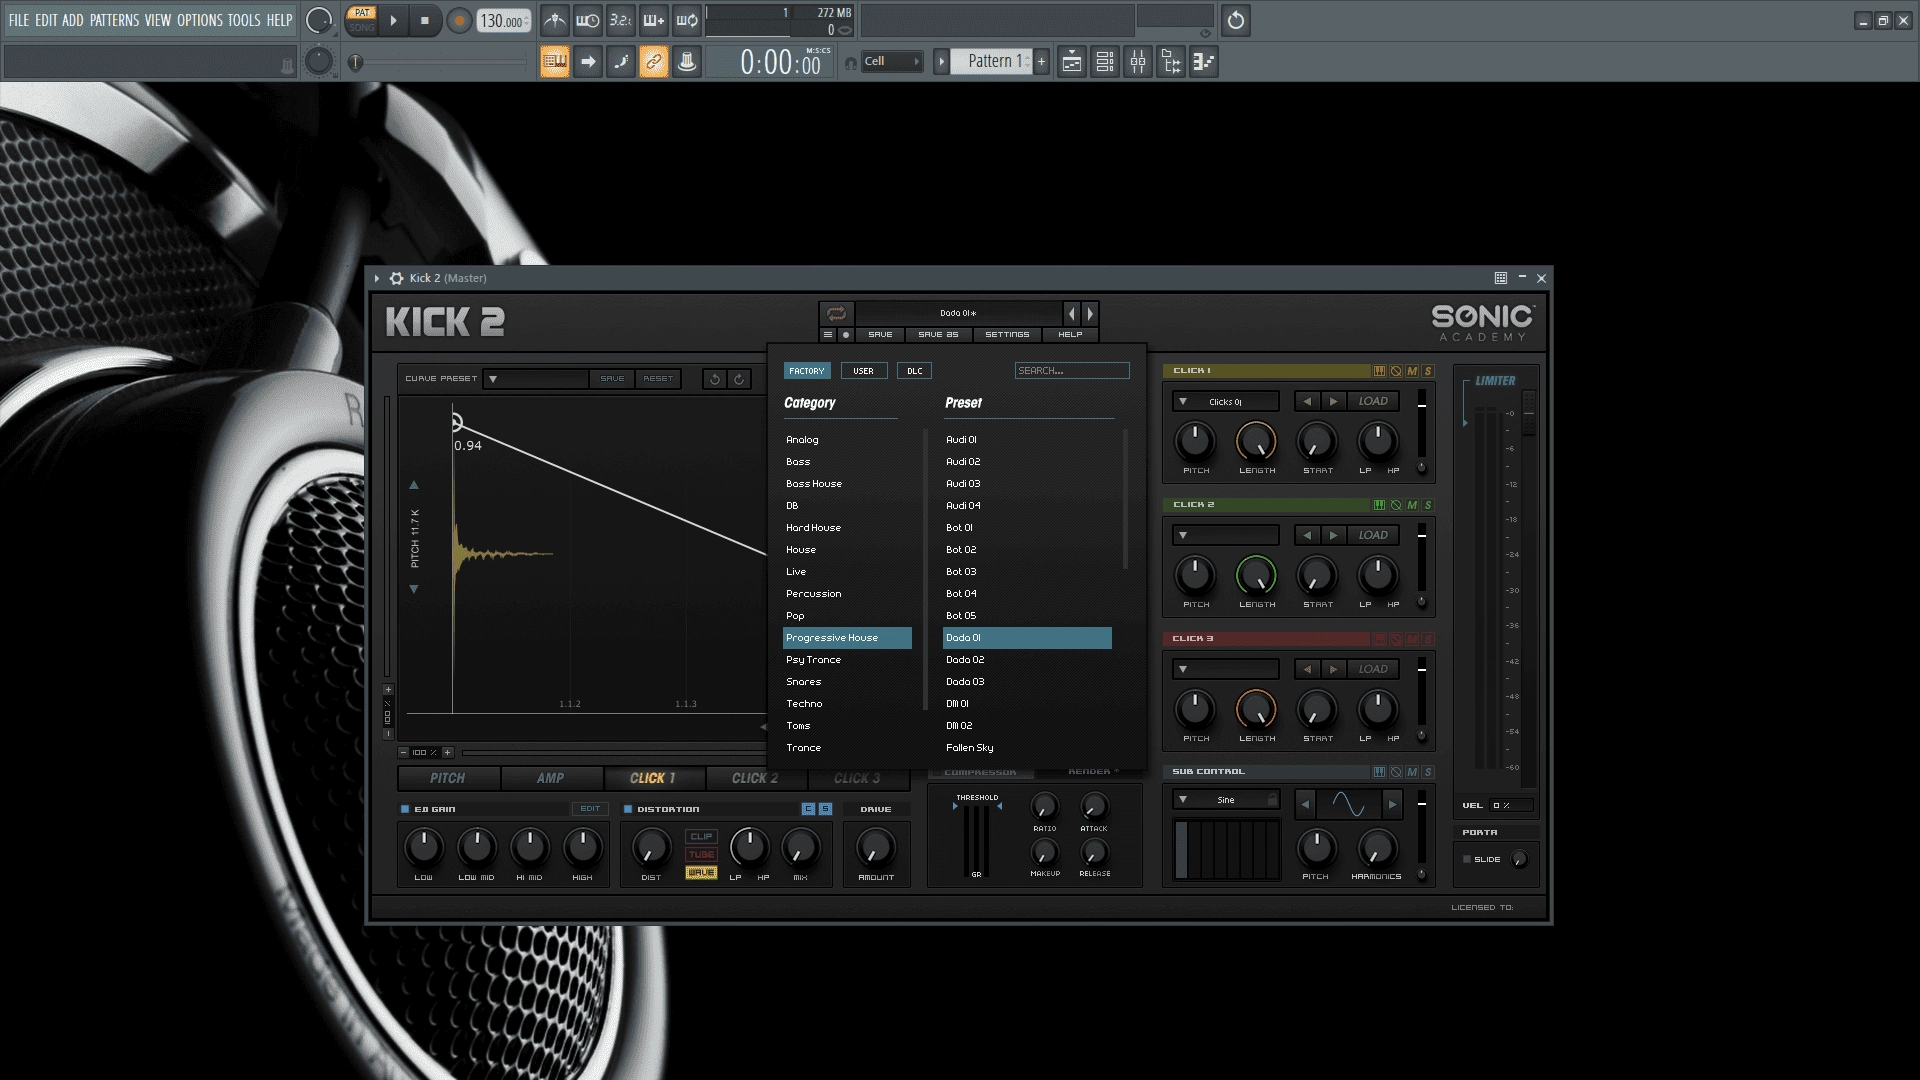Toggle step editing arrow icon
1920x1080 pixels.
pos(588,62)
